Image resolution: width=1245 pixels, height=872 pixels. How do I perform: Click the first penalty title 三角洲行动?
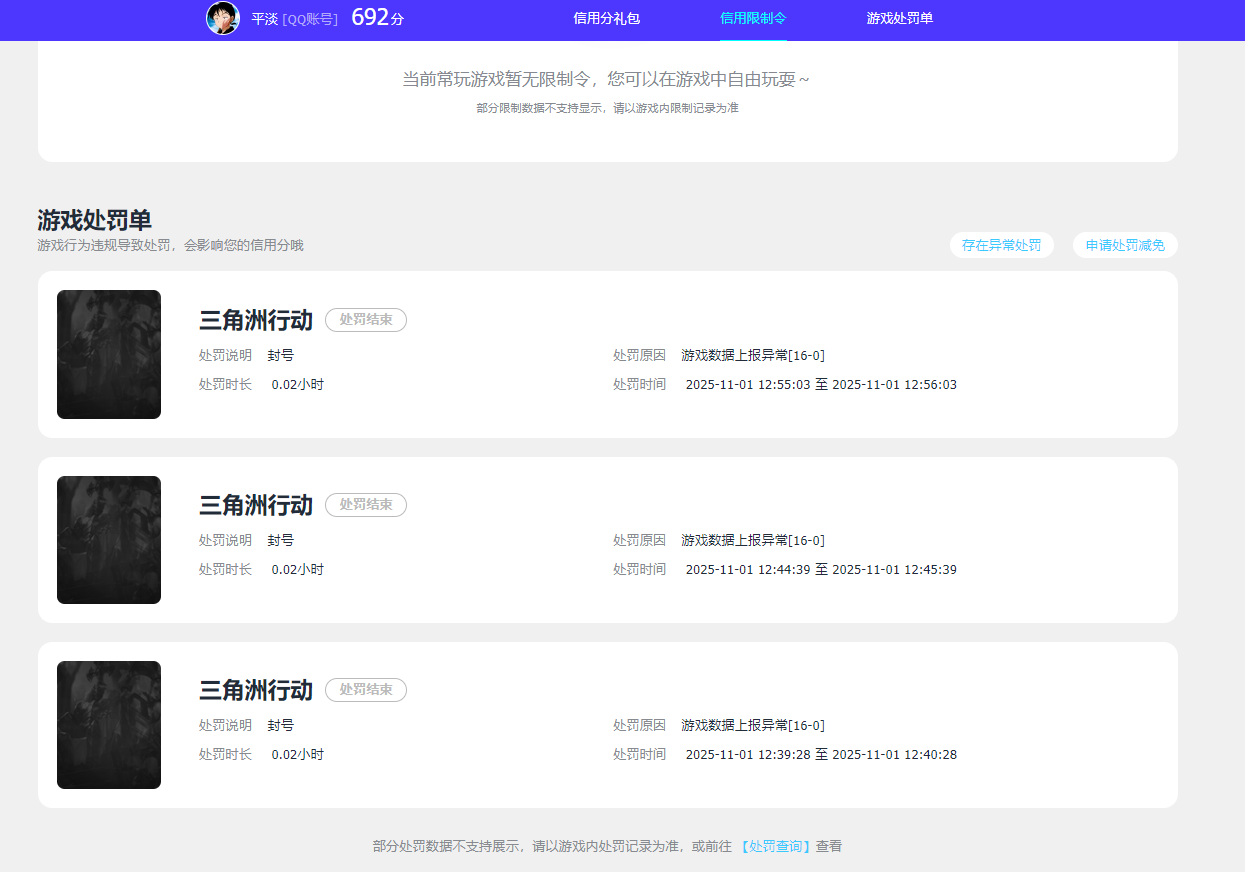pos(256,320)
